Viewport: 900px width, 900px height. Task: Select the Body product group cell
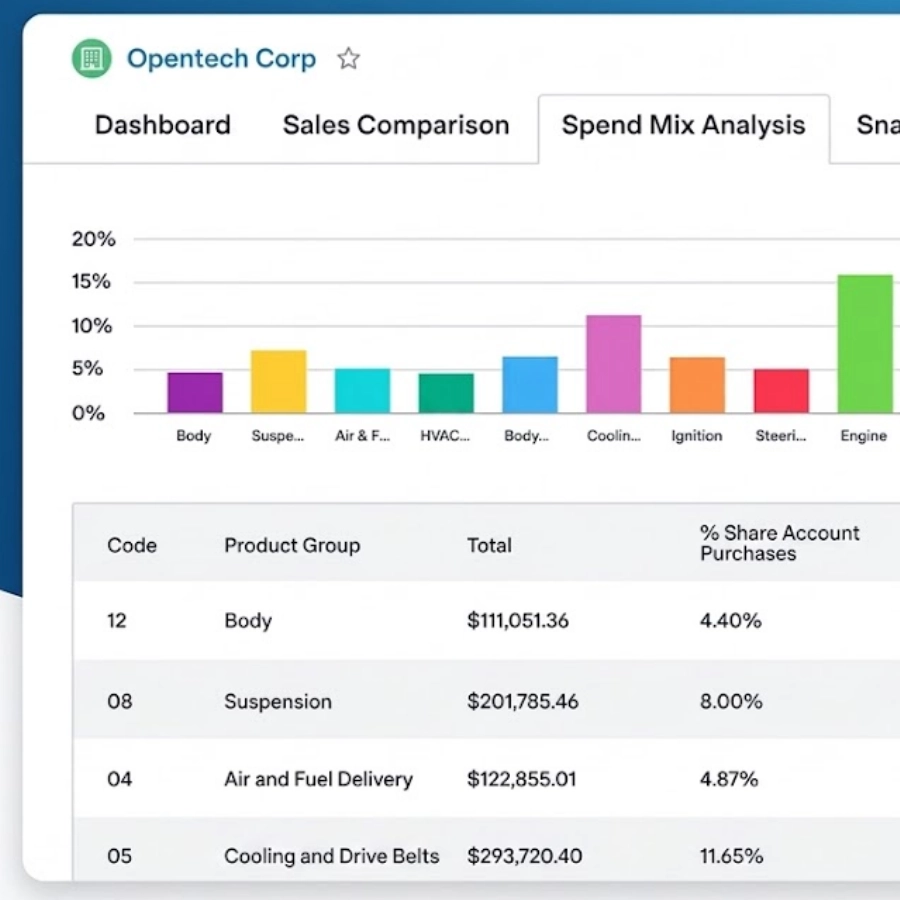(248, 620)
